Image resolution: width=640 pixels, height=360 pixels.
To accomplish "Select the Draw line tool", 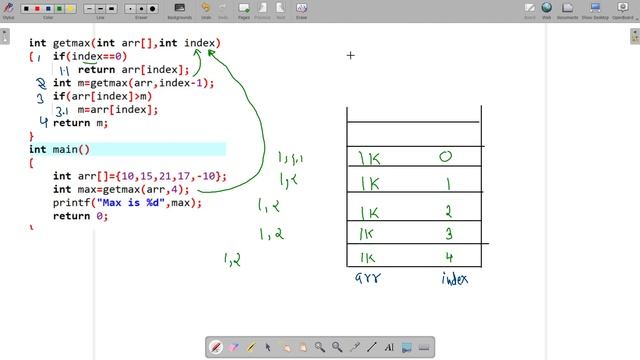I will click(x=372, y=347).
